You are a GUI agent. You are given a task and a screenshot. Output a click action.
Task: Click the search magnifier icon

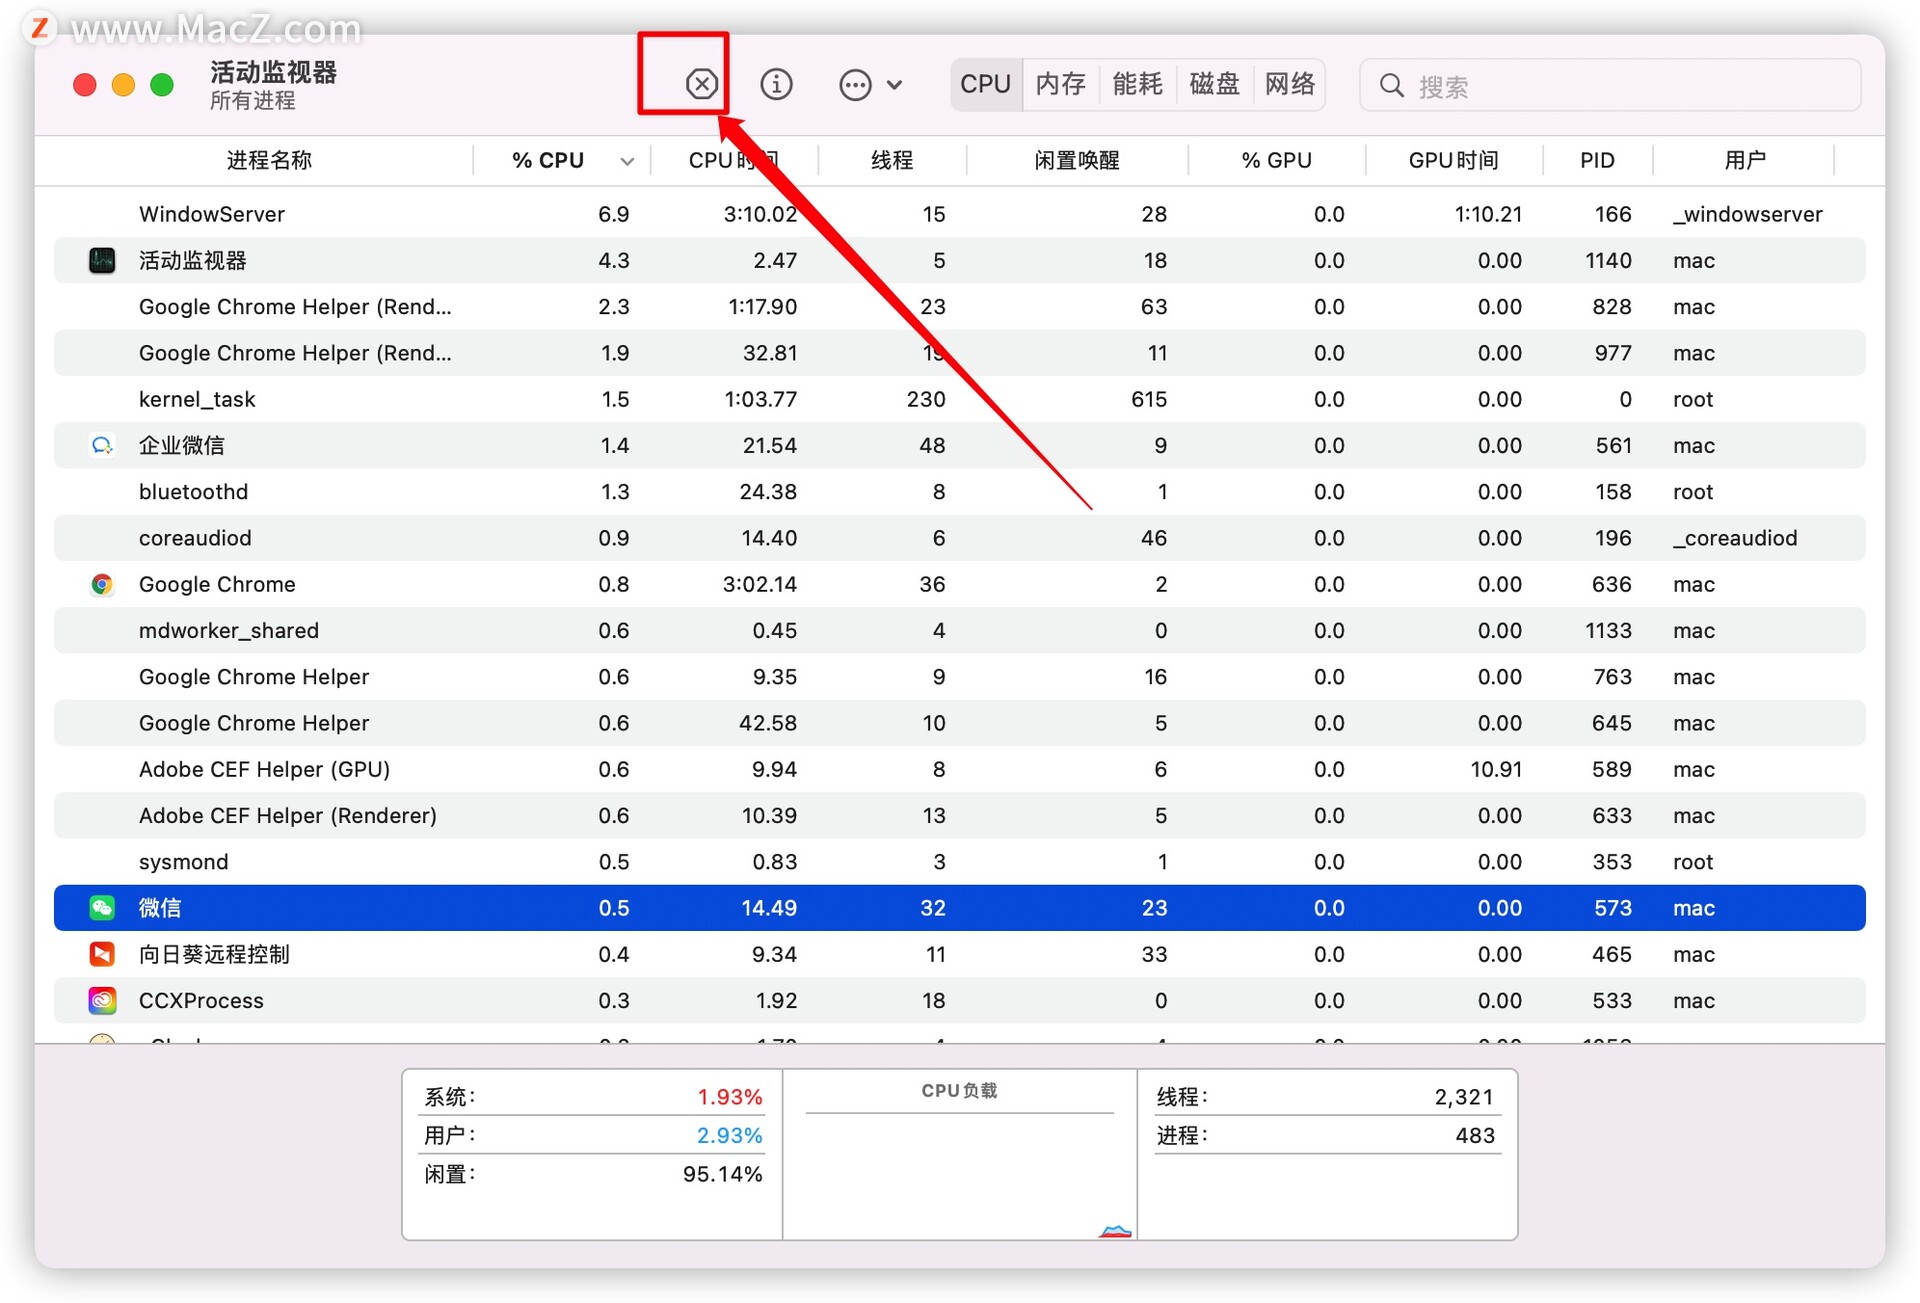pos(1391,85)
